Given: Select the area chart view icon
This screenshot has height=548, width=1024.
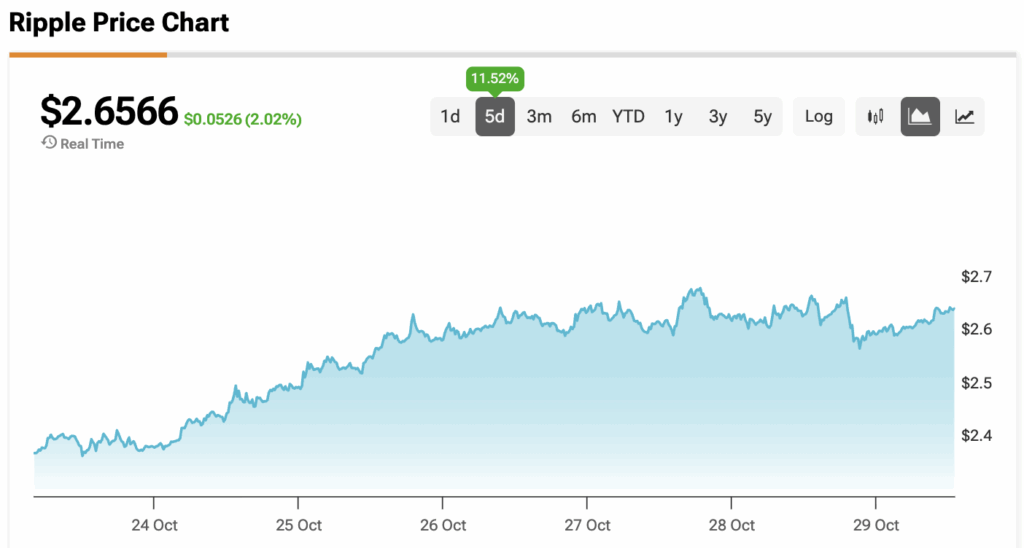Looking at the screenshot, I should pos(920,116).
